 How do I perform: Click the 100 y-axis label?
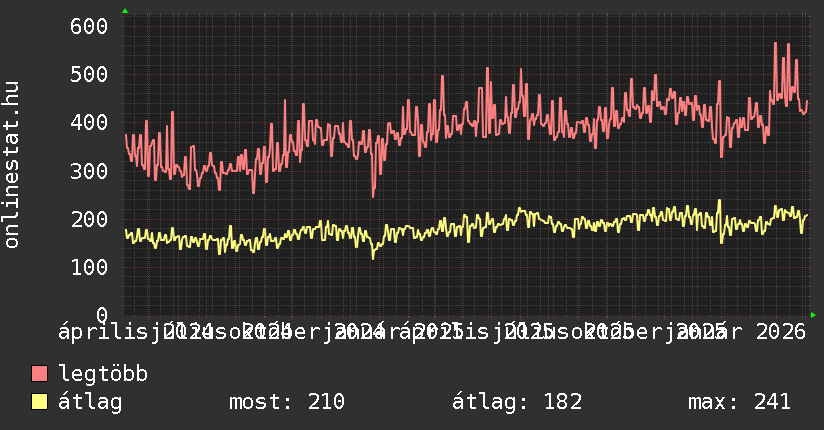click(x=88, y=267)
